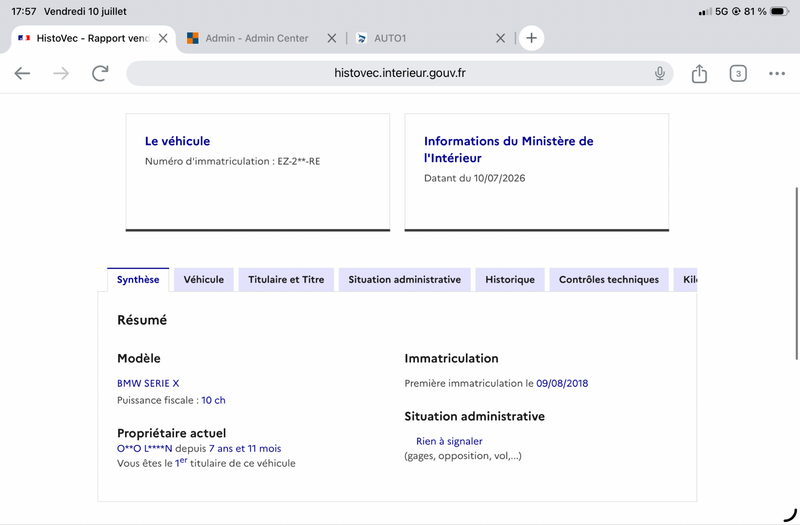Image resolution: width=800 pixels, height=525 pixels.
Task: Open the Véhicule tab
Action: (x=204, y=280)
